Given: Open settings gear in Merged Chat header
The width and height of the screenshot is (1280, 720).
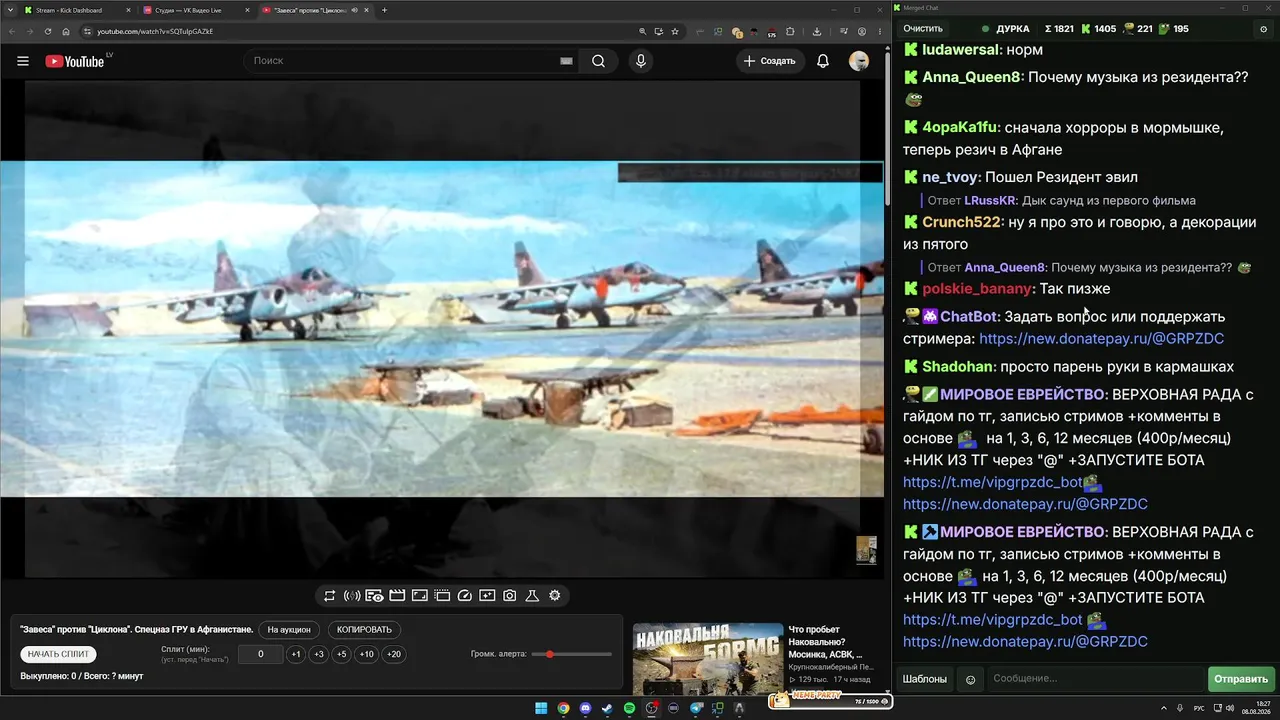Looking at the screenshot, I should 1263,29.
